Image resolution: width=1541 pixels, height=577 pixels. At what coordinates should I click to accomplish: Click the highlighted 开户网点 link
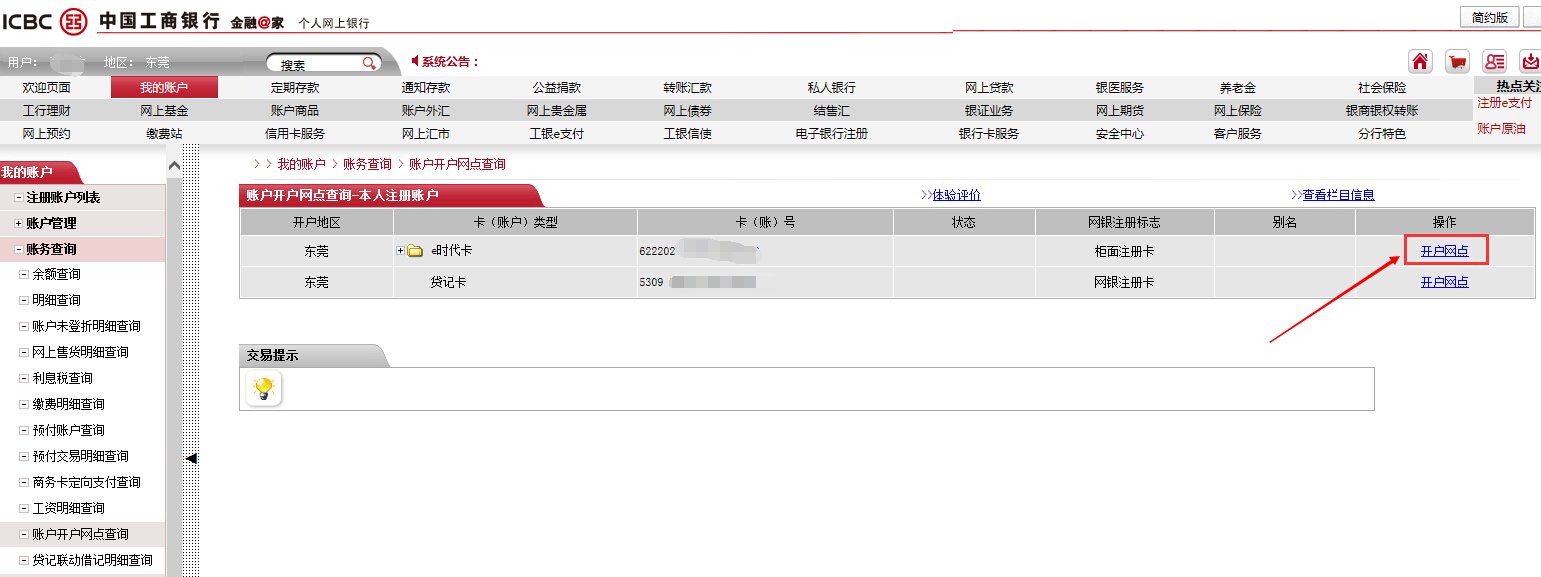(1444, 250)
